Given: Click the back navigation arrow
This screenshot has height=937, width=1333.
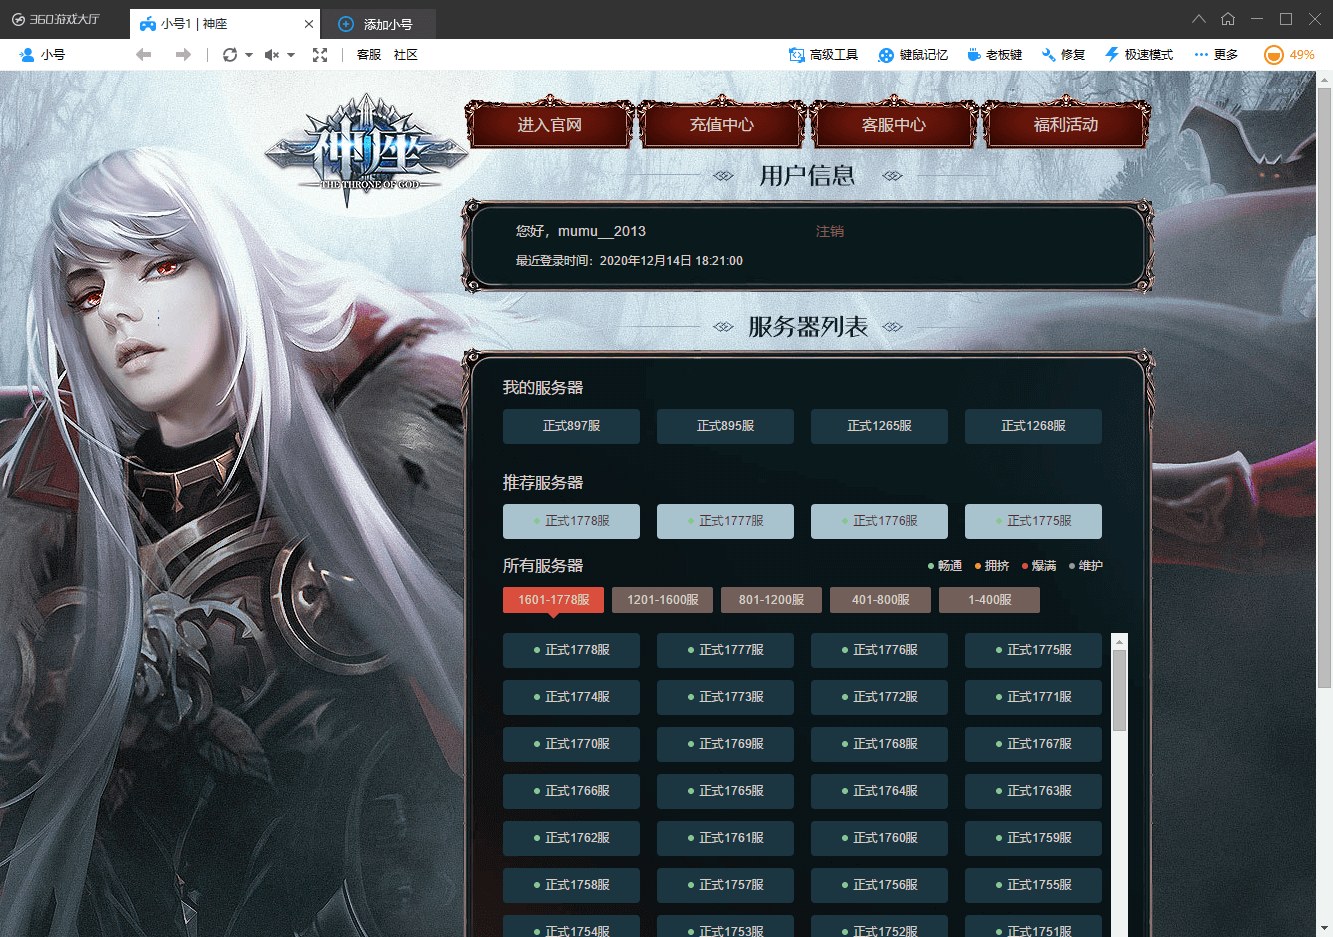Looking at the screenshot, I should click(144, 55).
